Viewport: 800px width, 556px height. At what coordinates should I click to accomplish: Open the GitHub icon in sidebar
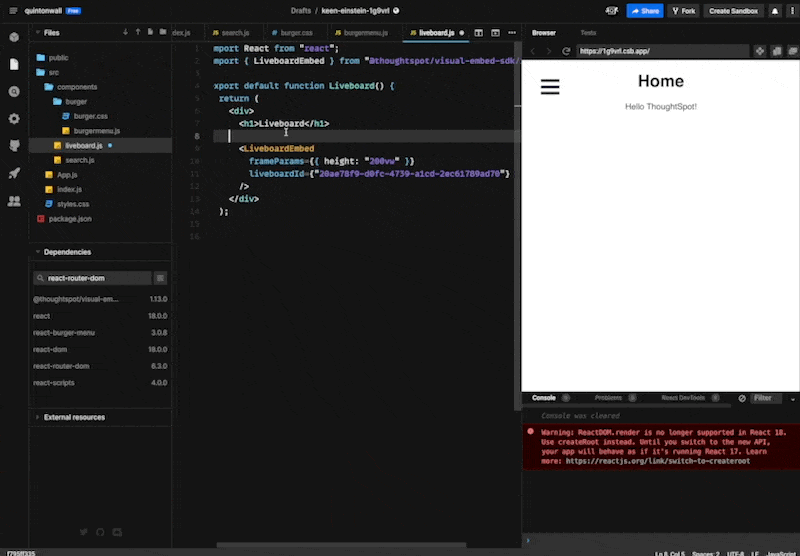(14, 146)
